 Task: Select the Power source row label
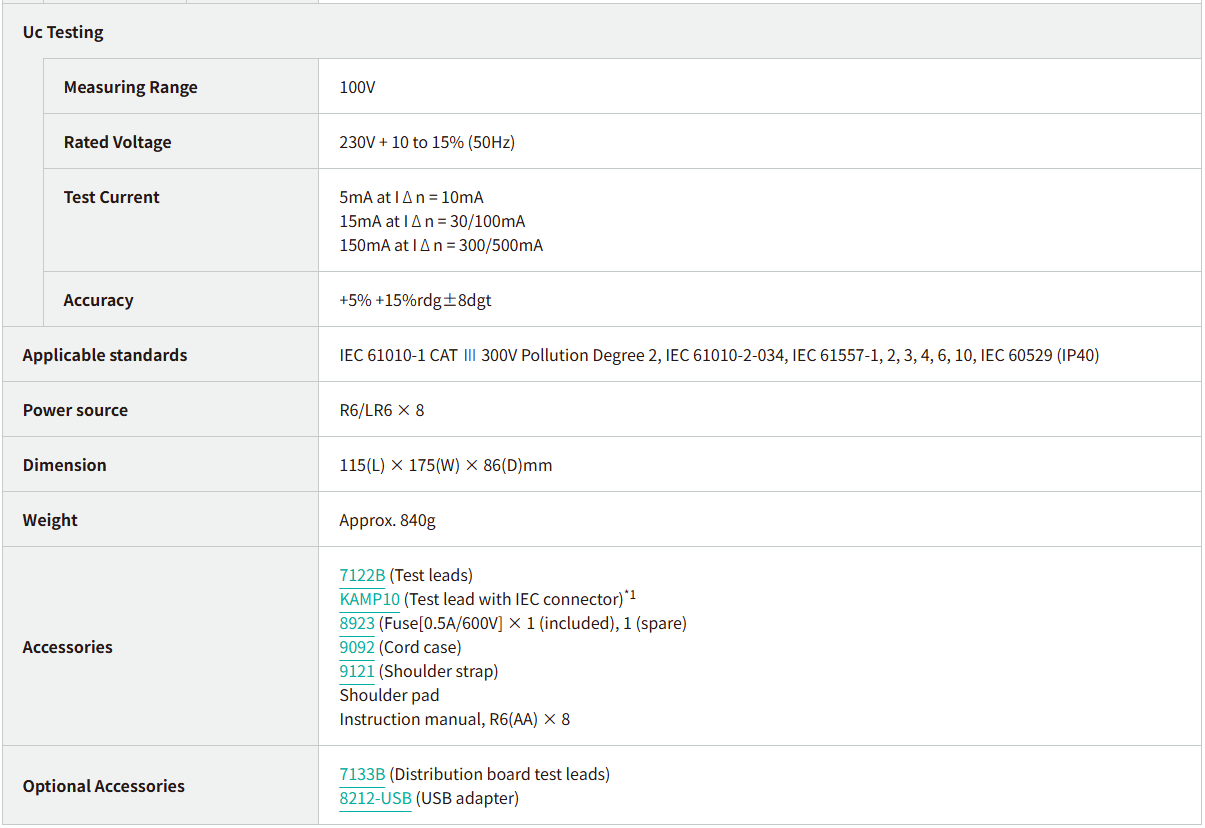point(75,410)
